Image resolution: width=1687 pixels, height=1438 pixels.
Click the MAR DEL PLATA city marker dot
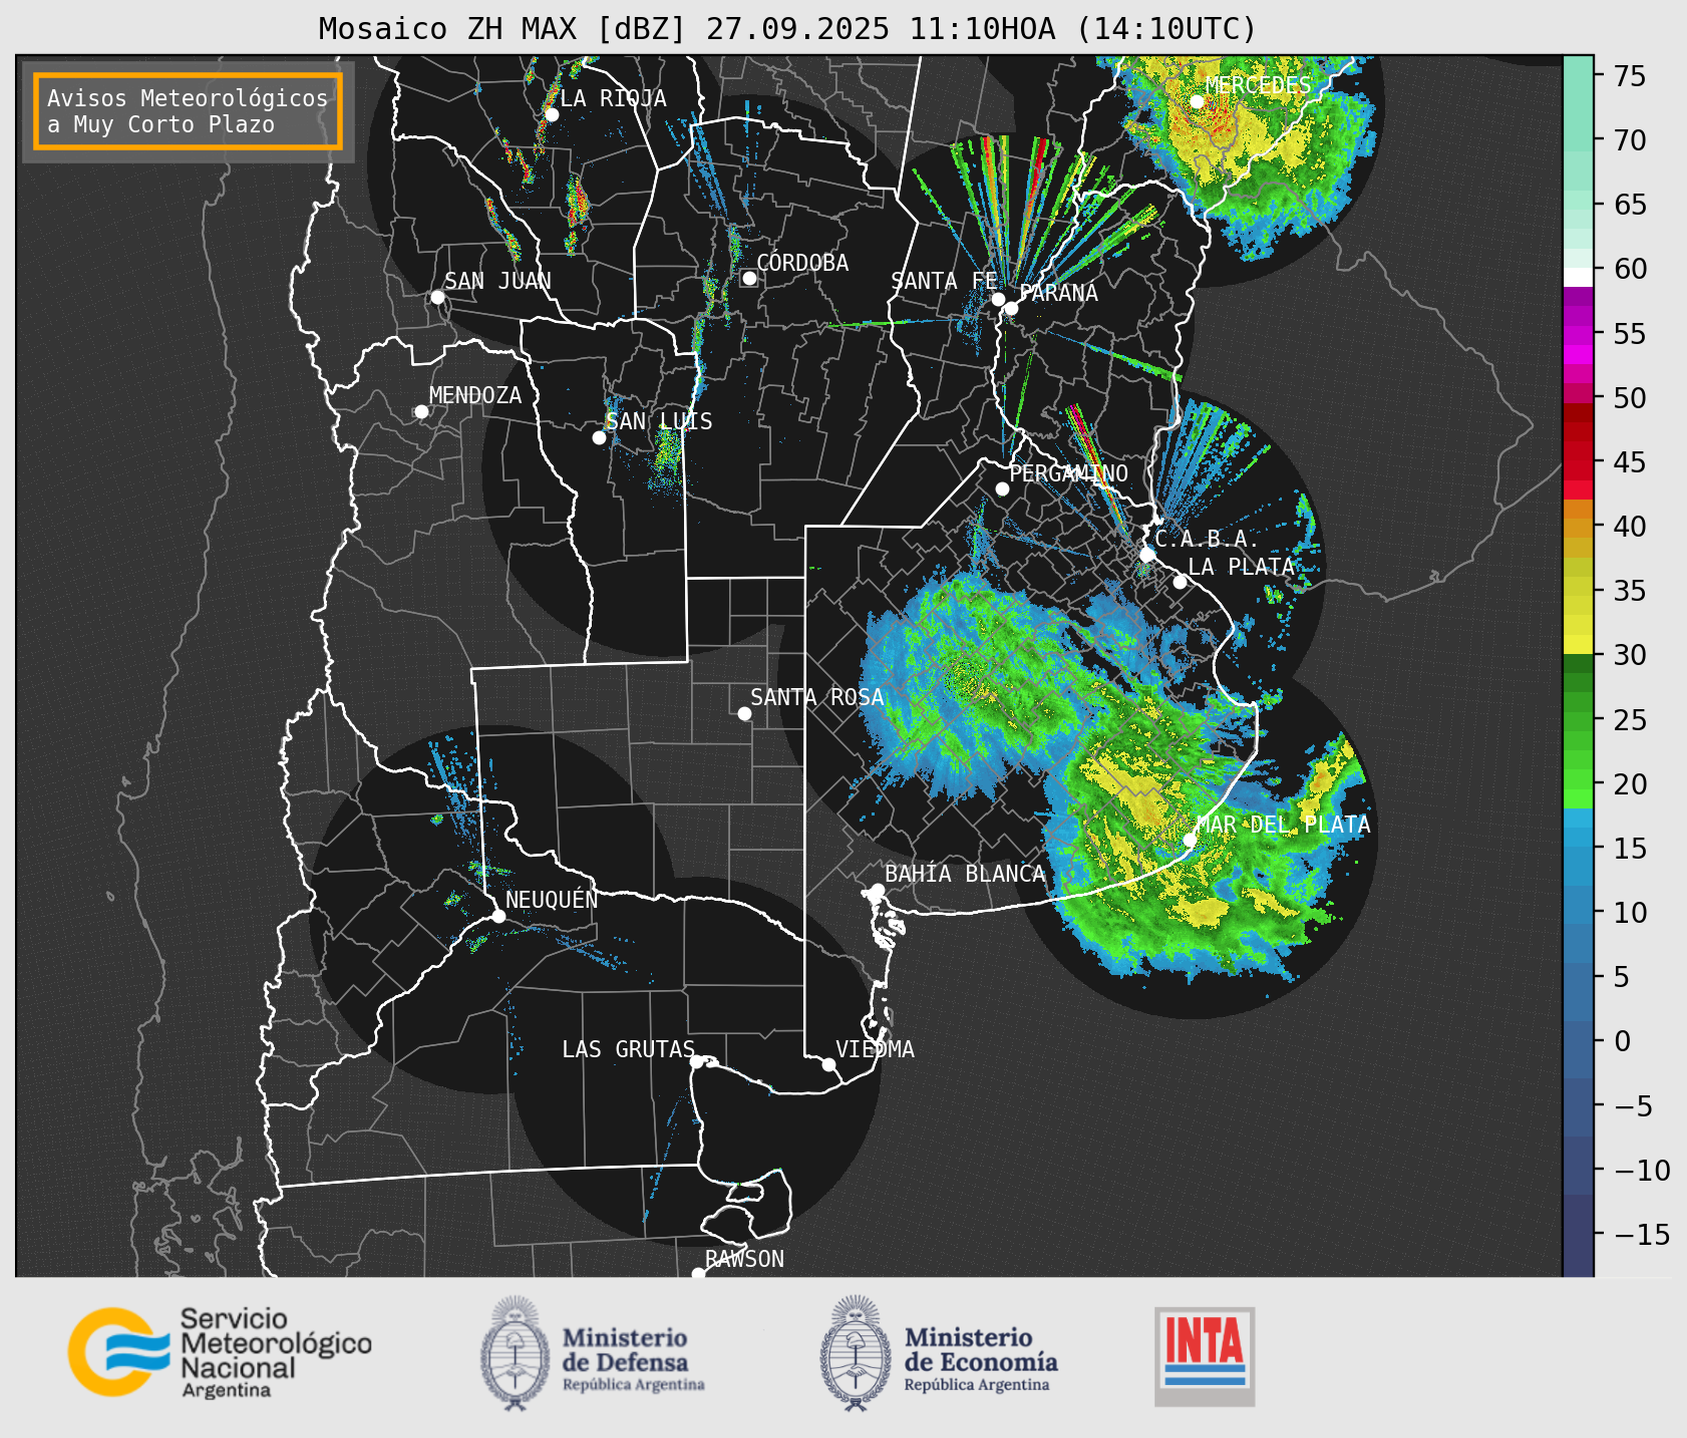1190,840
